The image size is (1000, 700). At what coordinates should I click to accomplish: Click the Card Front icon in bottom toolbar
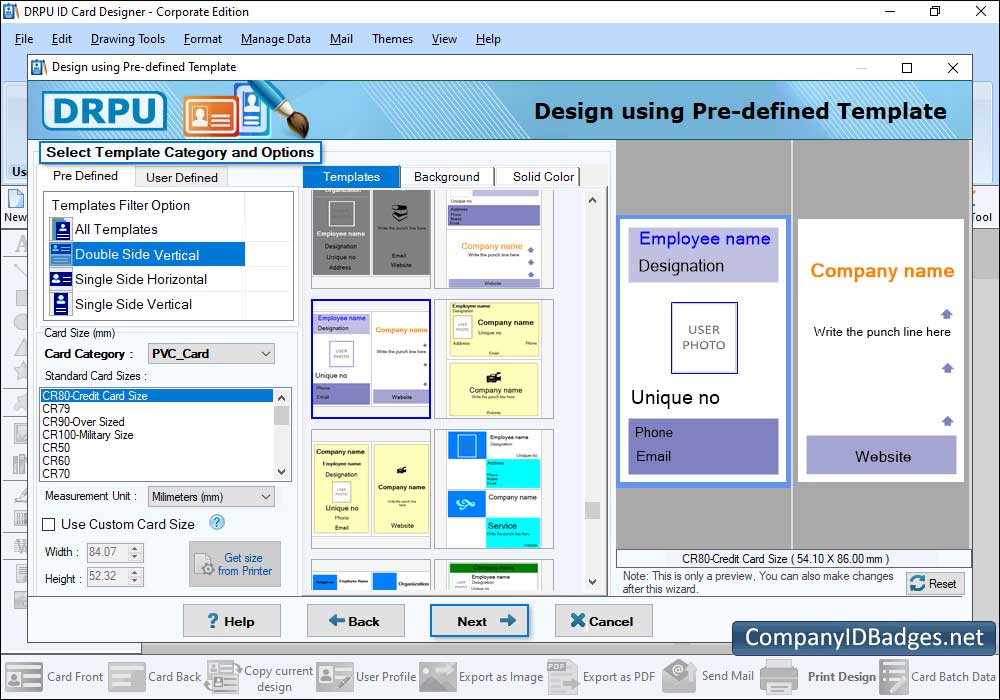pyautogui.click(x=24, y=677)
